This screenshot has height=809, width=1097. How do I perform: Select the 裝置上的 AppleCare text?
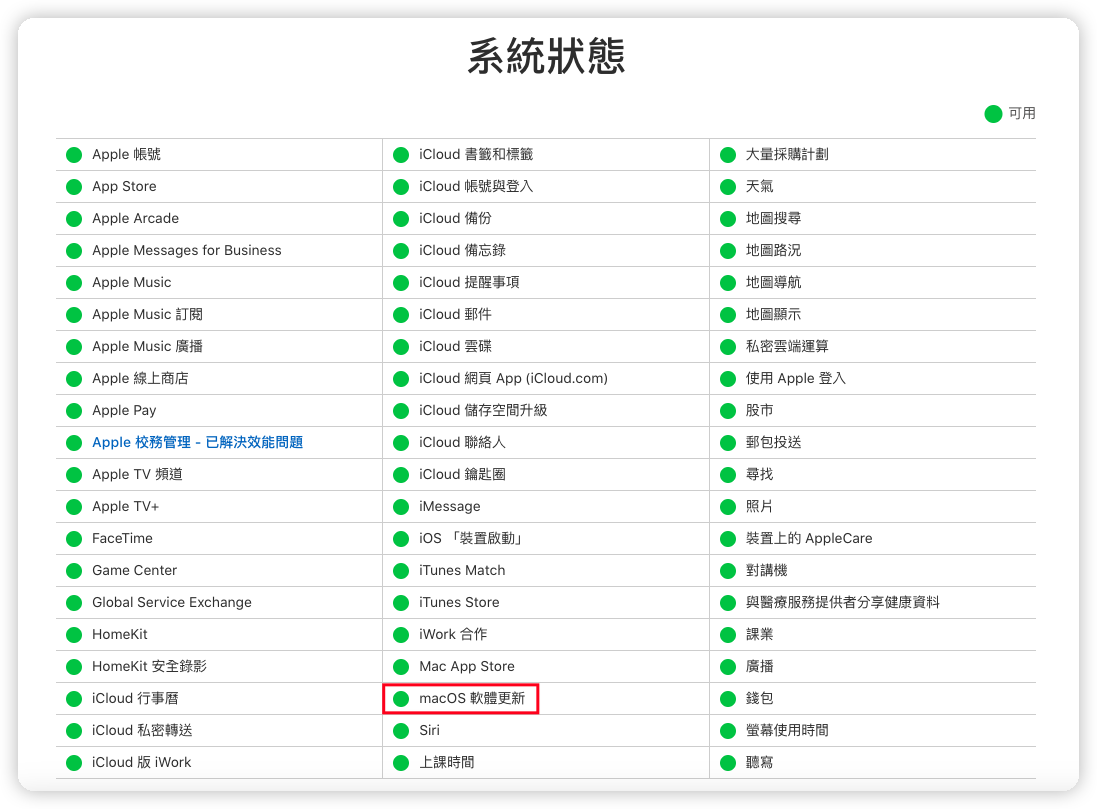click(809, 538)
